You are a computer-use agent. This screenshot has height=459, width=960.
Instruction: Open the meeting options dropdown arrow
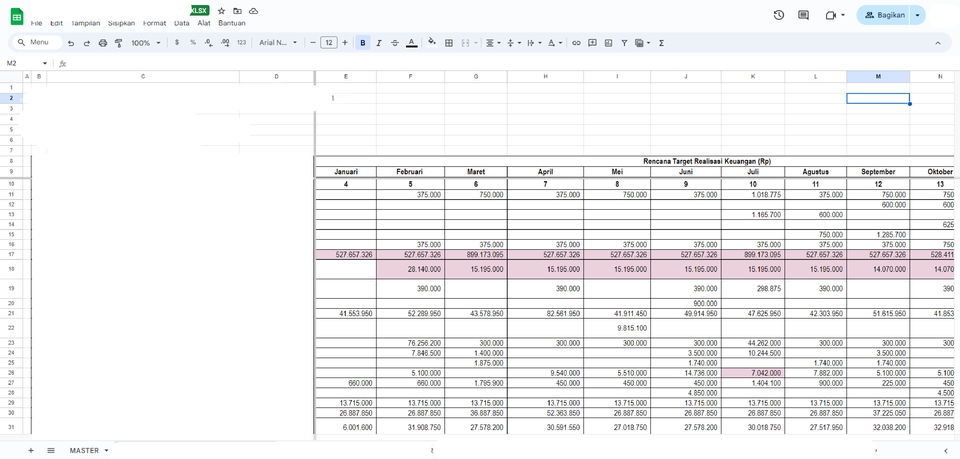[843, 15]
